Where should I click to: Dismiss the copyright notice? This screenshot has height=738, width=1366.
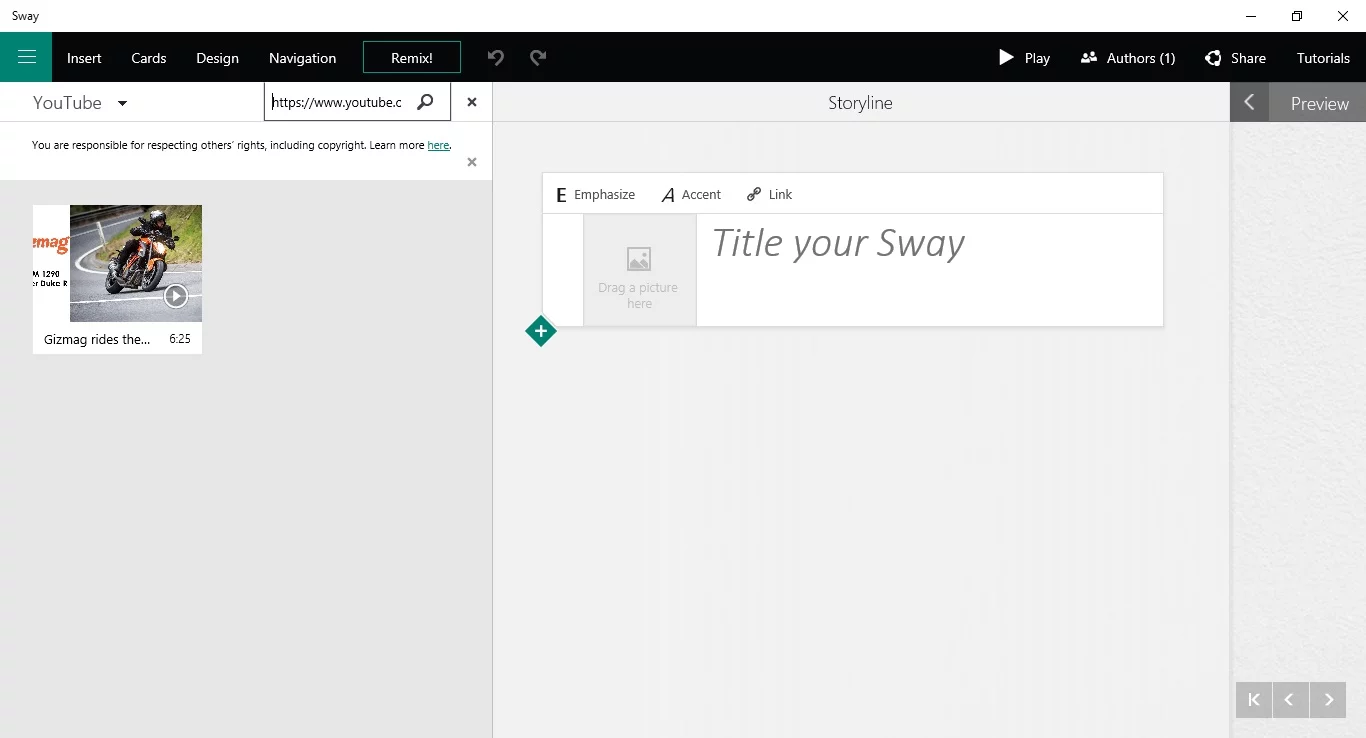[471, 162]
